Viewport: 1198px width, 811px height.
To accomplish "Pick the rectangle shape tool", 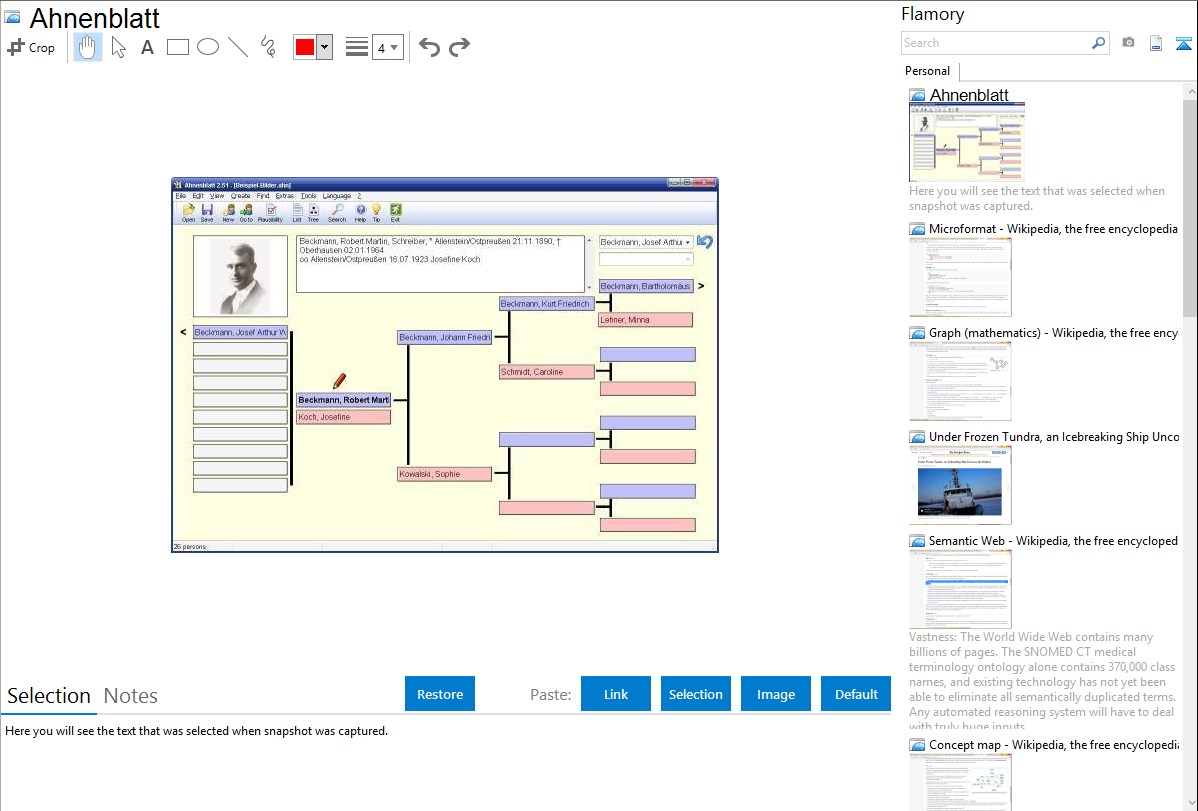I will coord(177,47).
